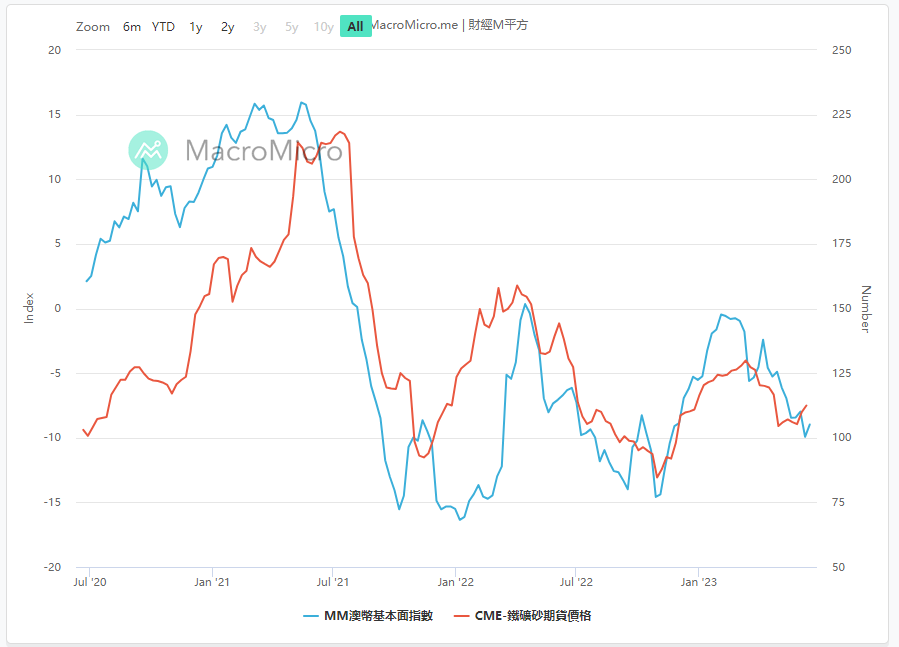
Task: Toggle MM澳幣基本面指數 series in legend
Action: [x=378, y=616]
